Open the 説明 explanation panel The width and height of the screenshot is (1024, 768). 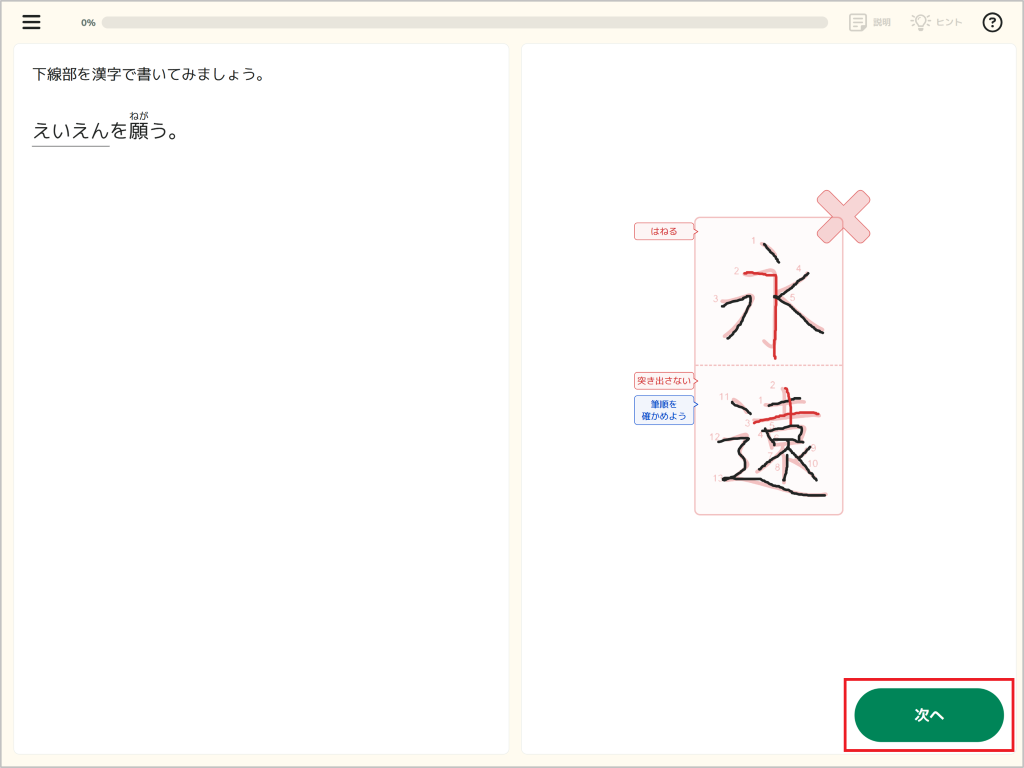pyautogui.click(x=870, y=22)
